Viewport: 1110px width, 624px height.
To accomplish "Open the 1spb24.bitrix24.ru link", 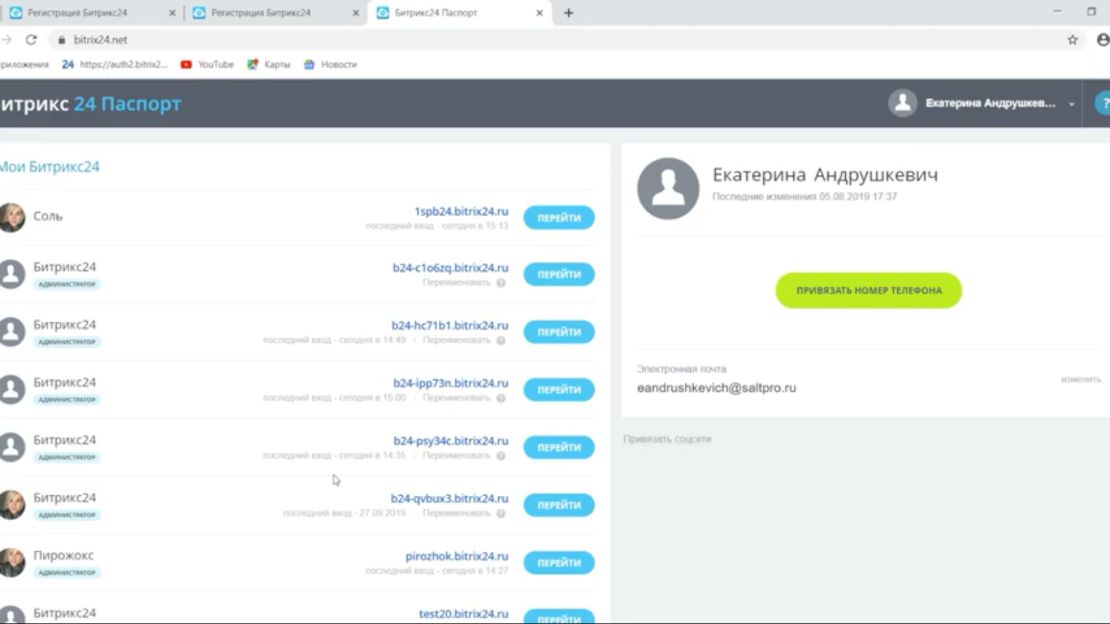I will point(461,211).
